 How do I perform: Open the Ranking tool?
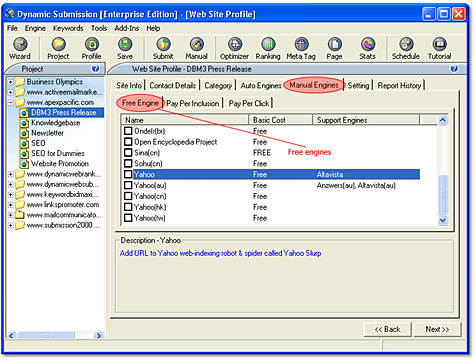point(268,48)
